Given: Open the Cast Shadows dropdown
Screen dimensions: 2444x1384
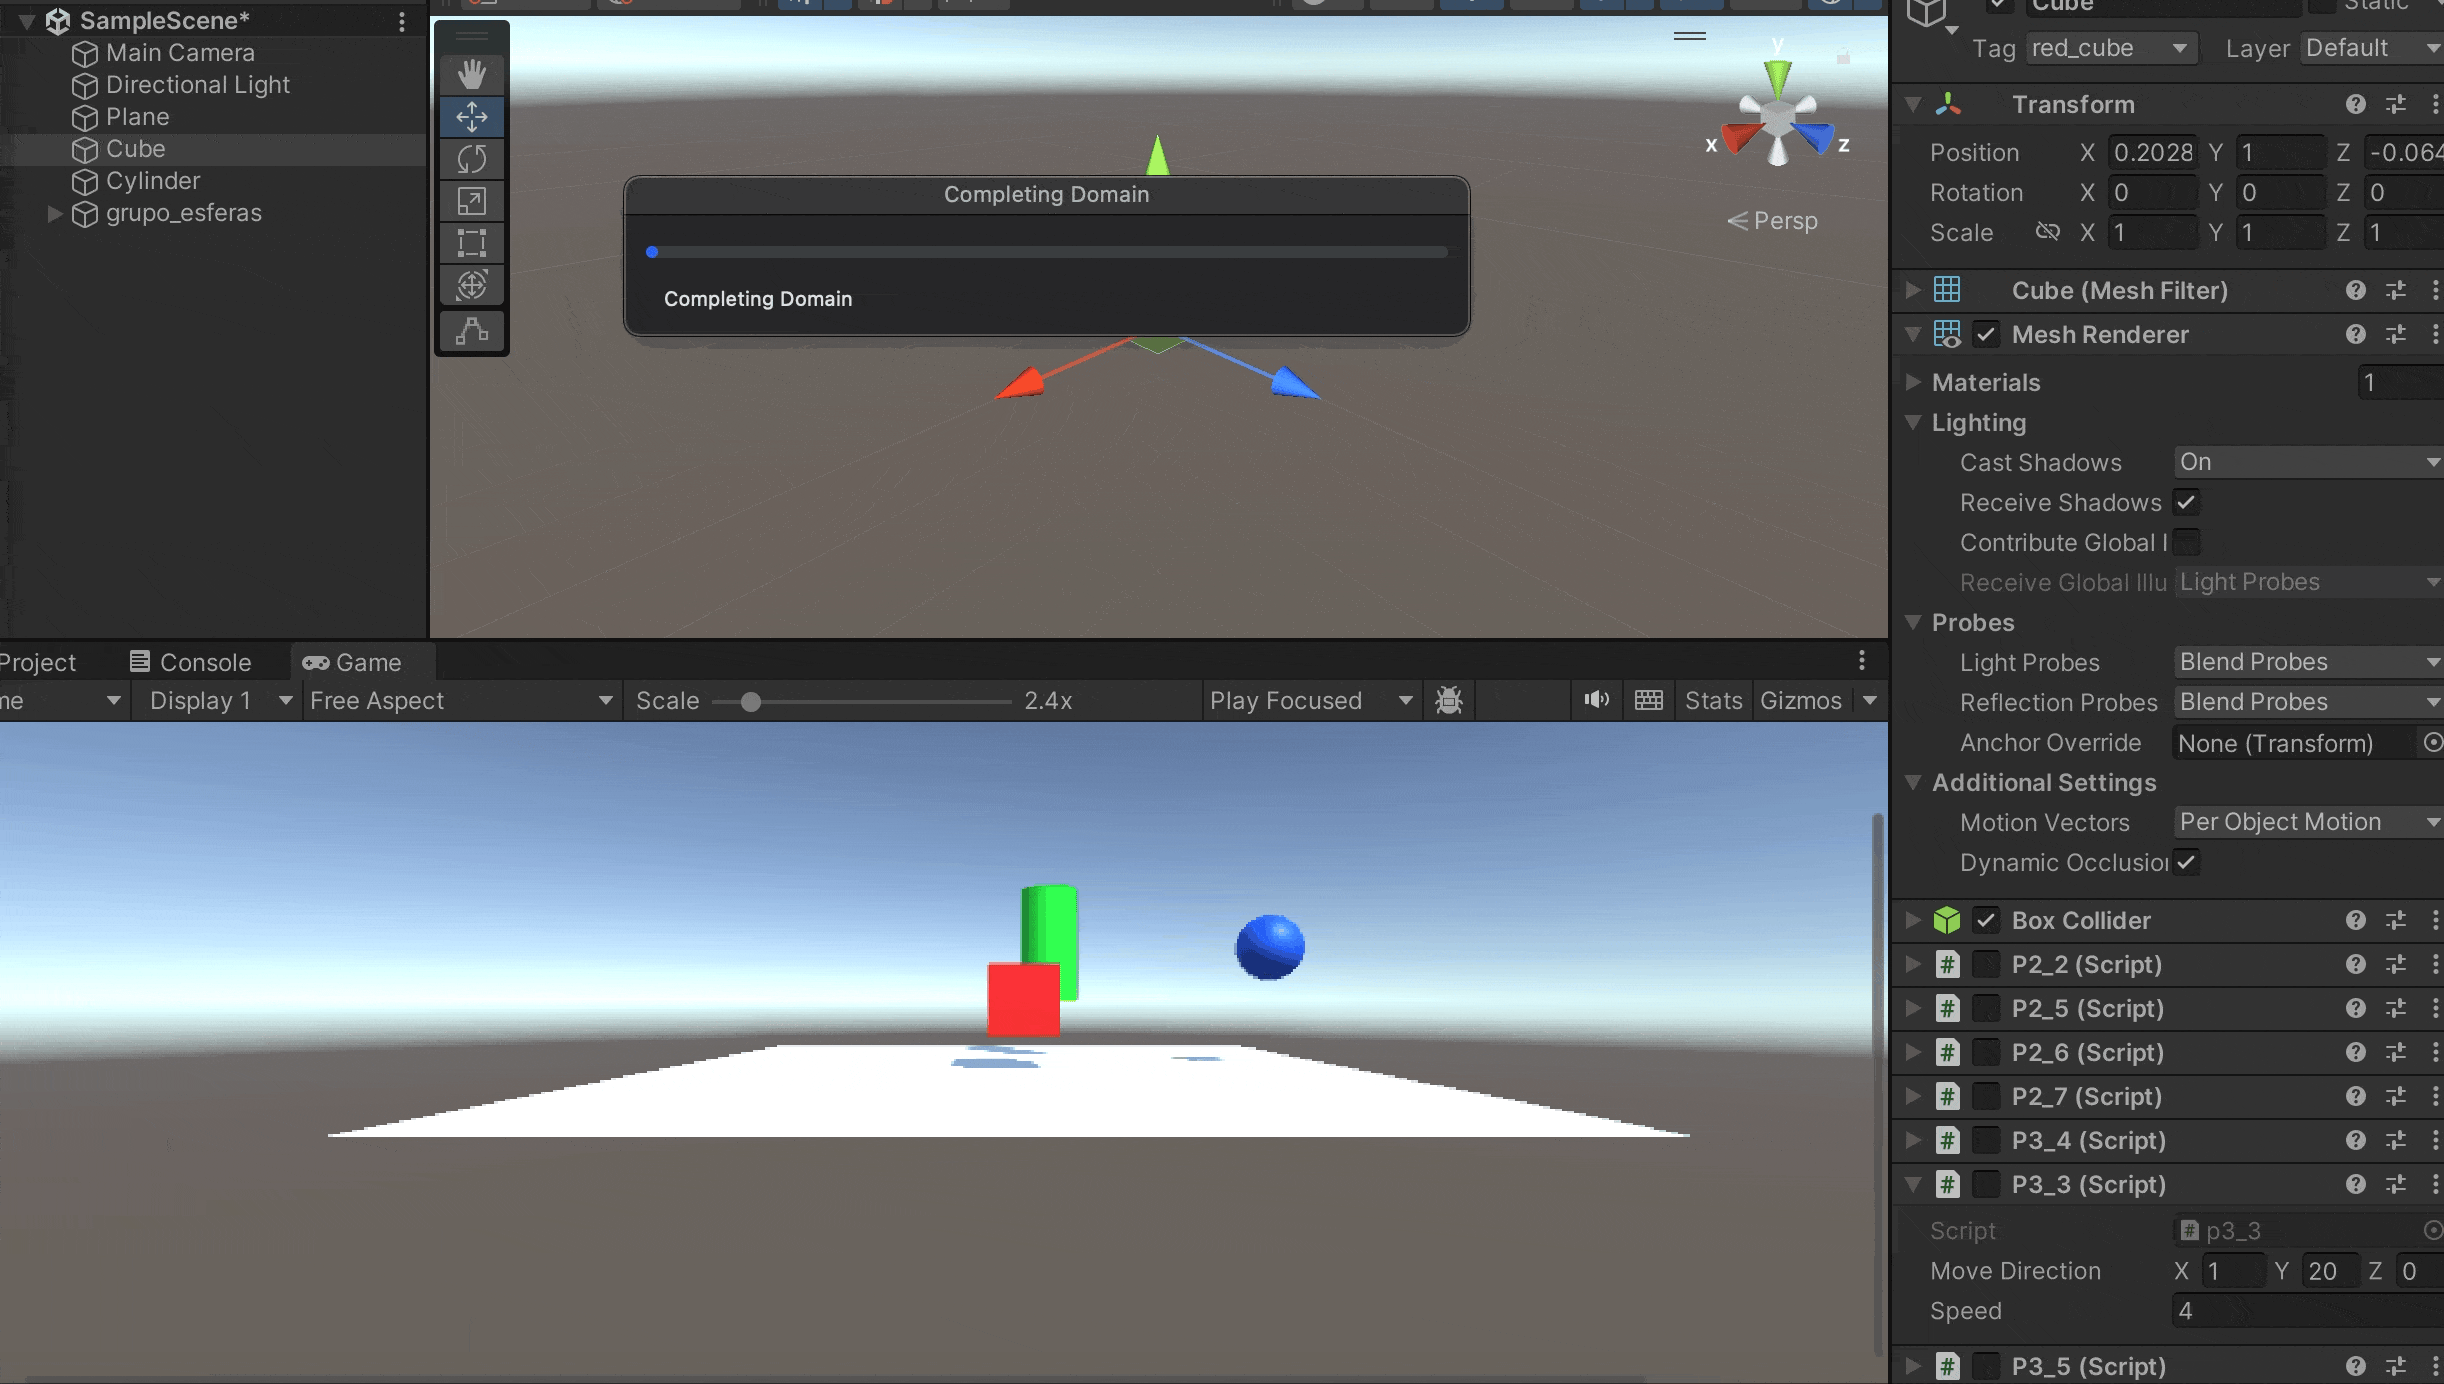Looking at the screenshot, I should (x=2306, y=462).
